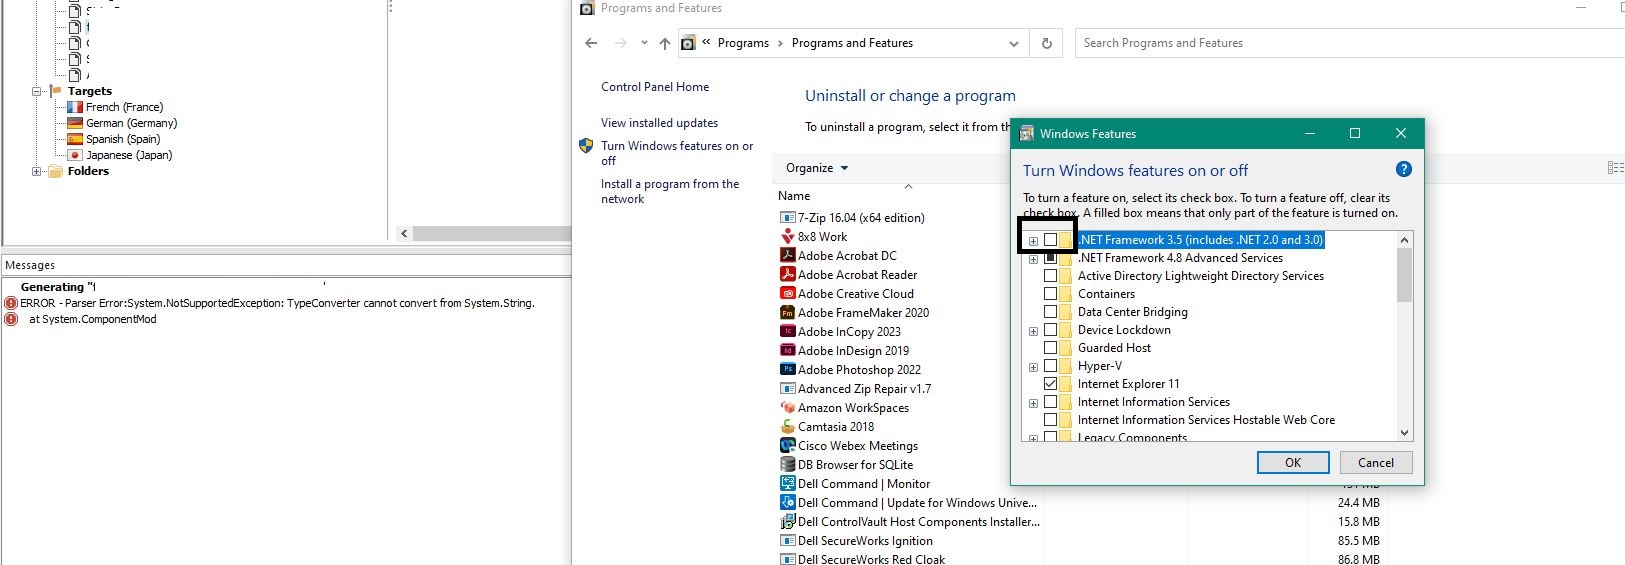Sort by the Name column header

tap(794, 196)
